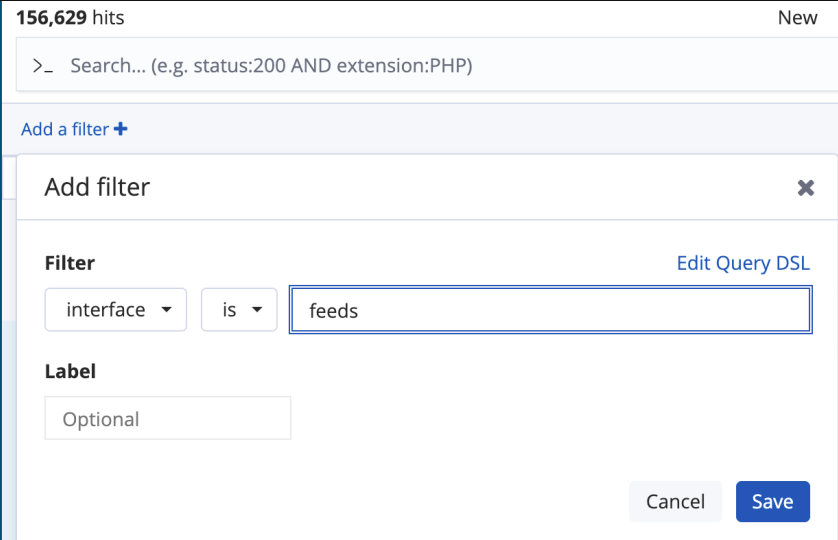Click the caret arrow on the interface selector
Screen dimensions: 838x540
(166, 310)
